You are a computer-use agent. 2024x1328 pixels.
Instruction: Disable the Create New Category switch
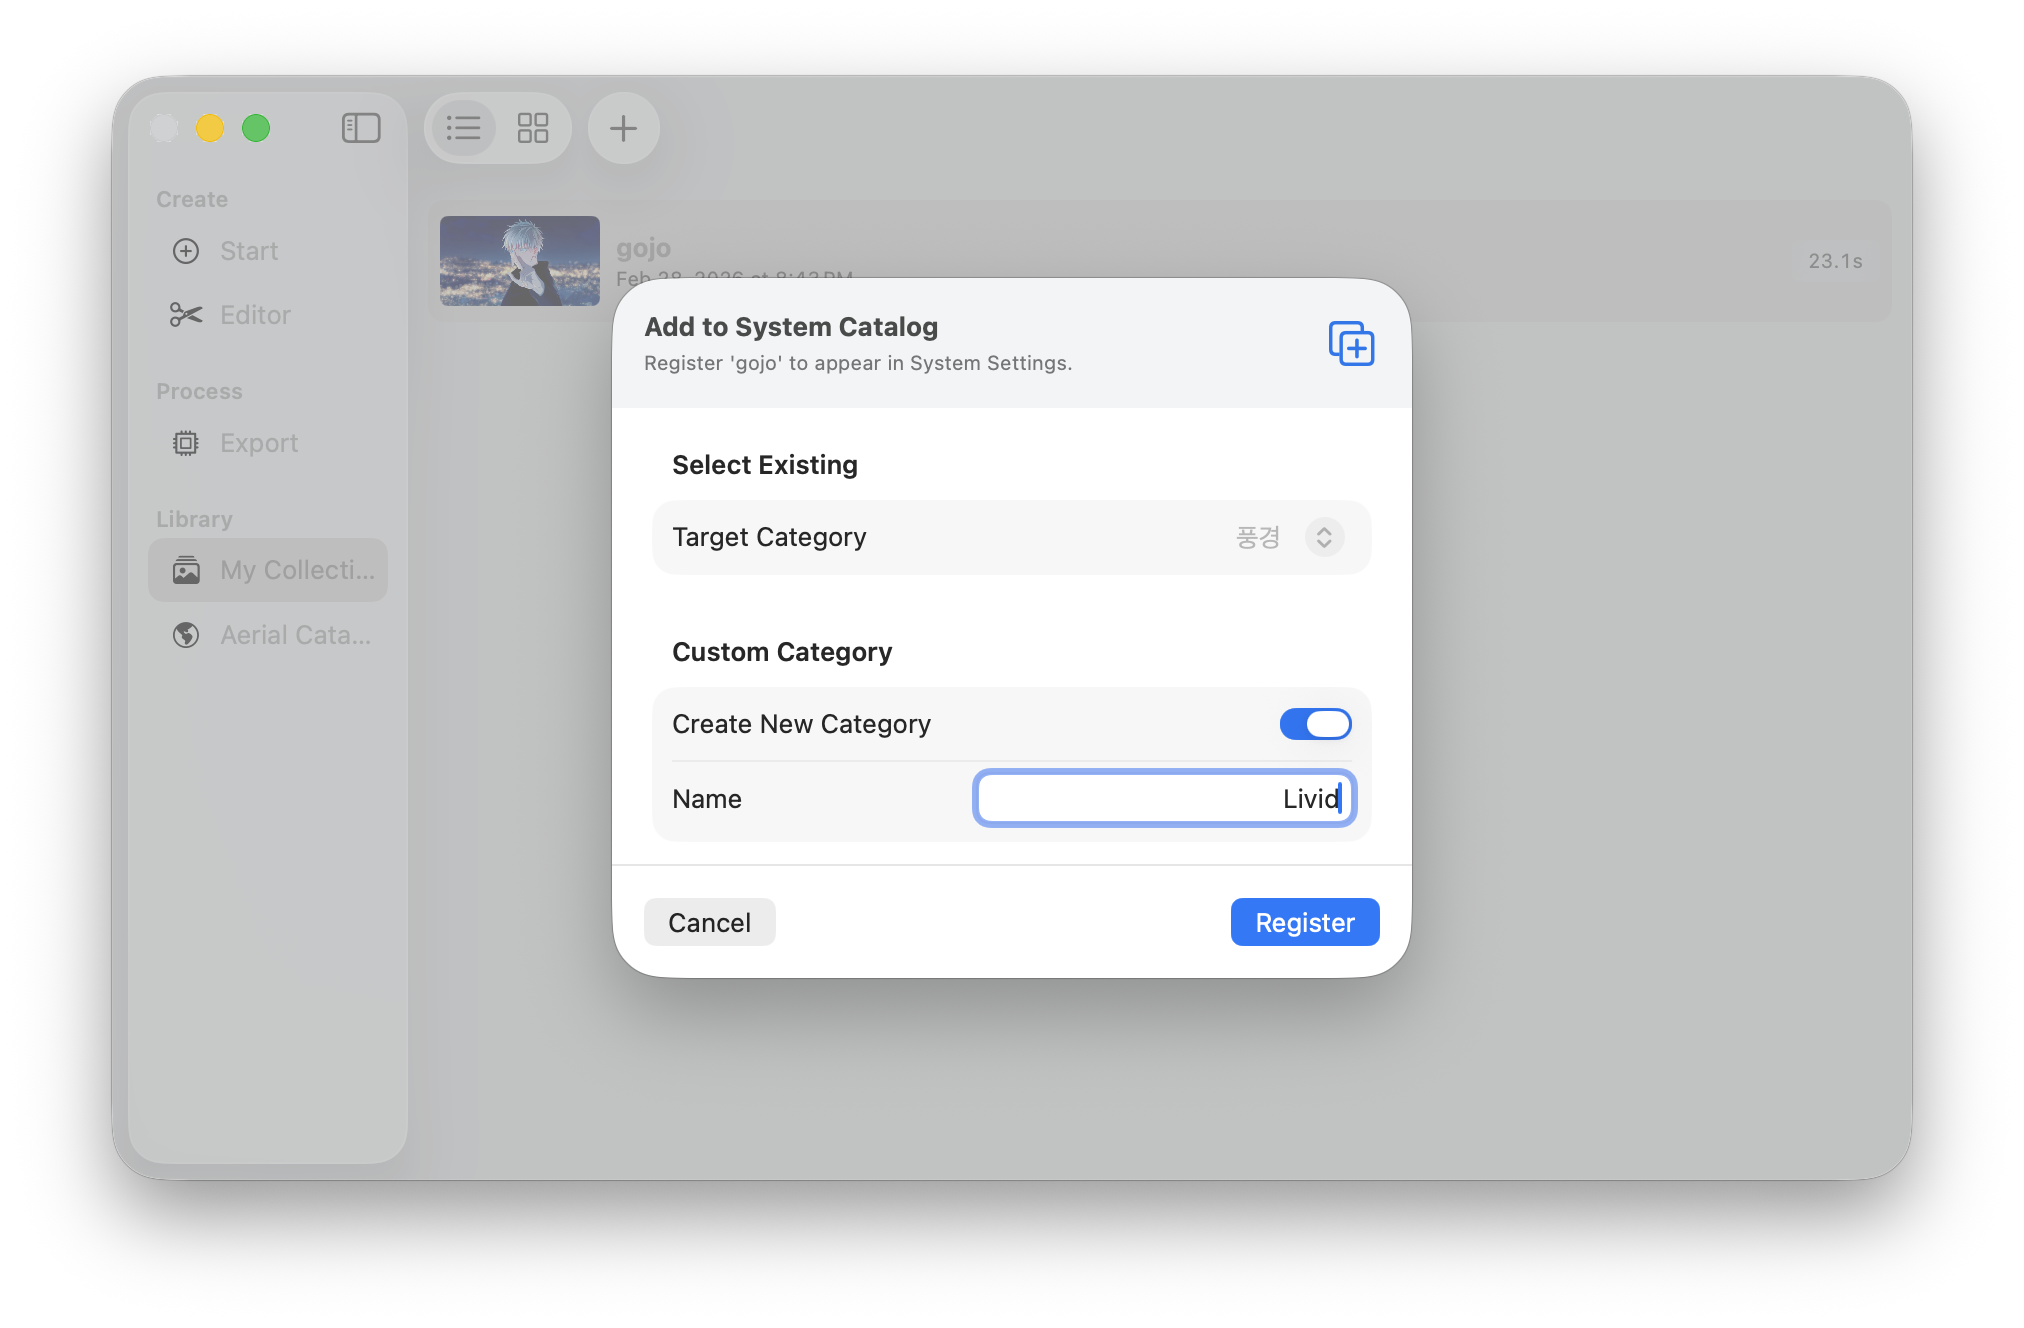[x=1315, y=724]
